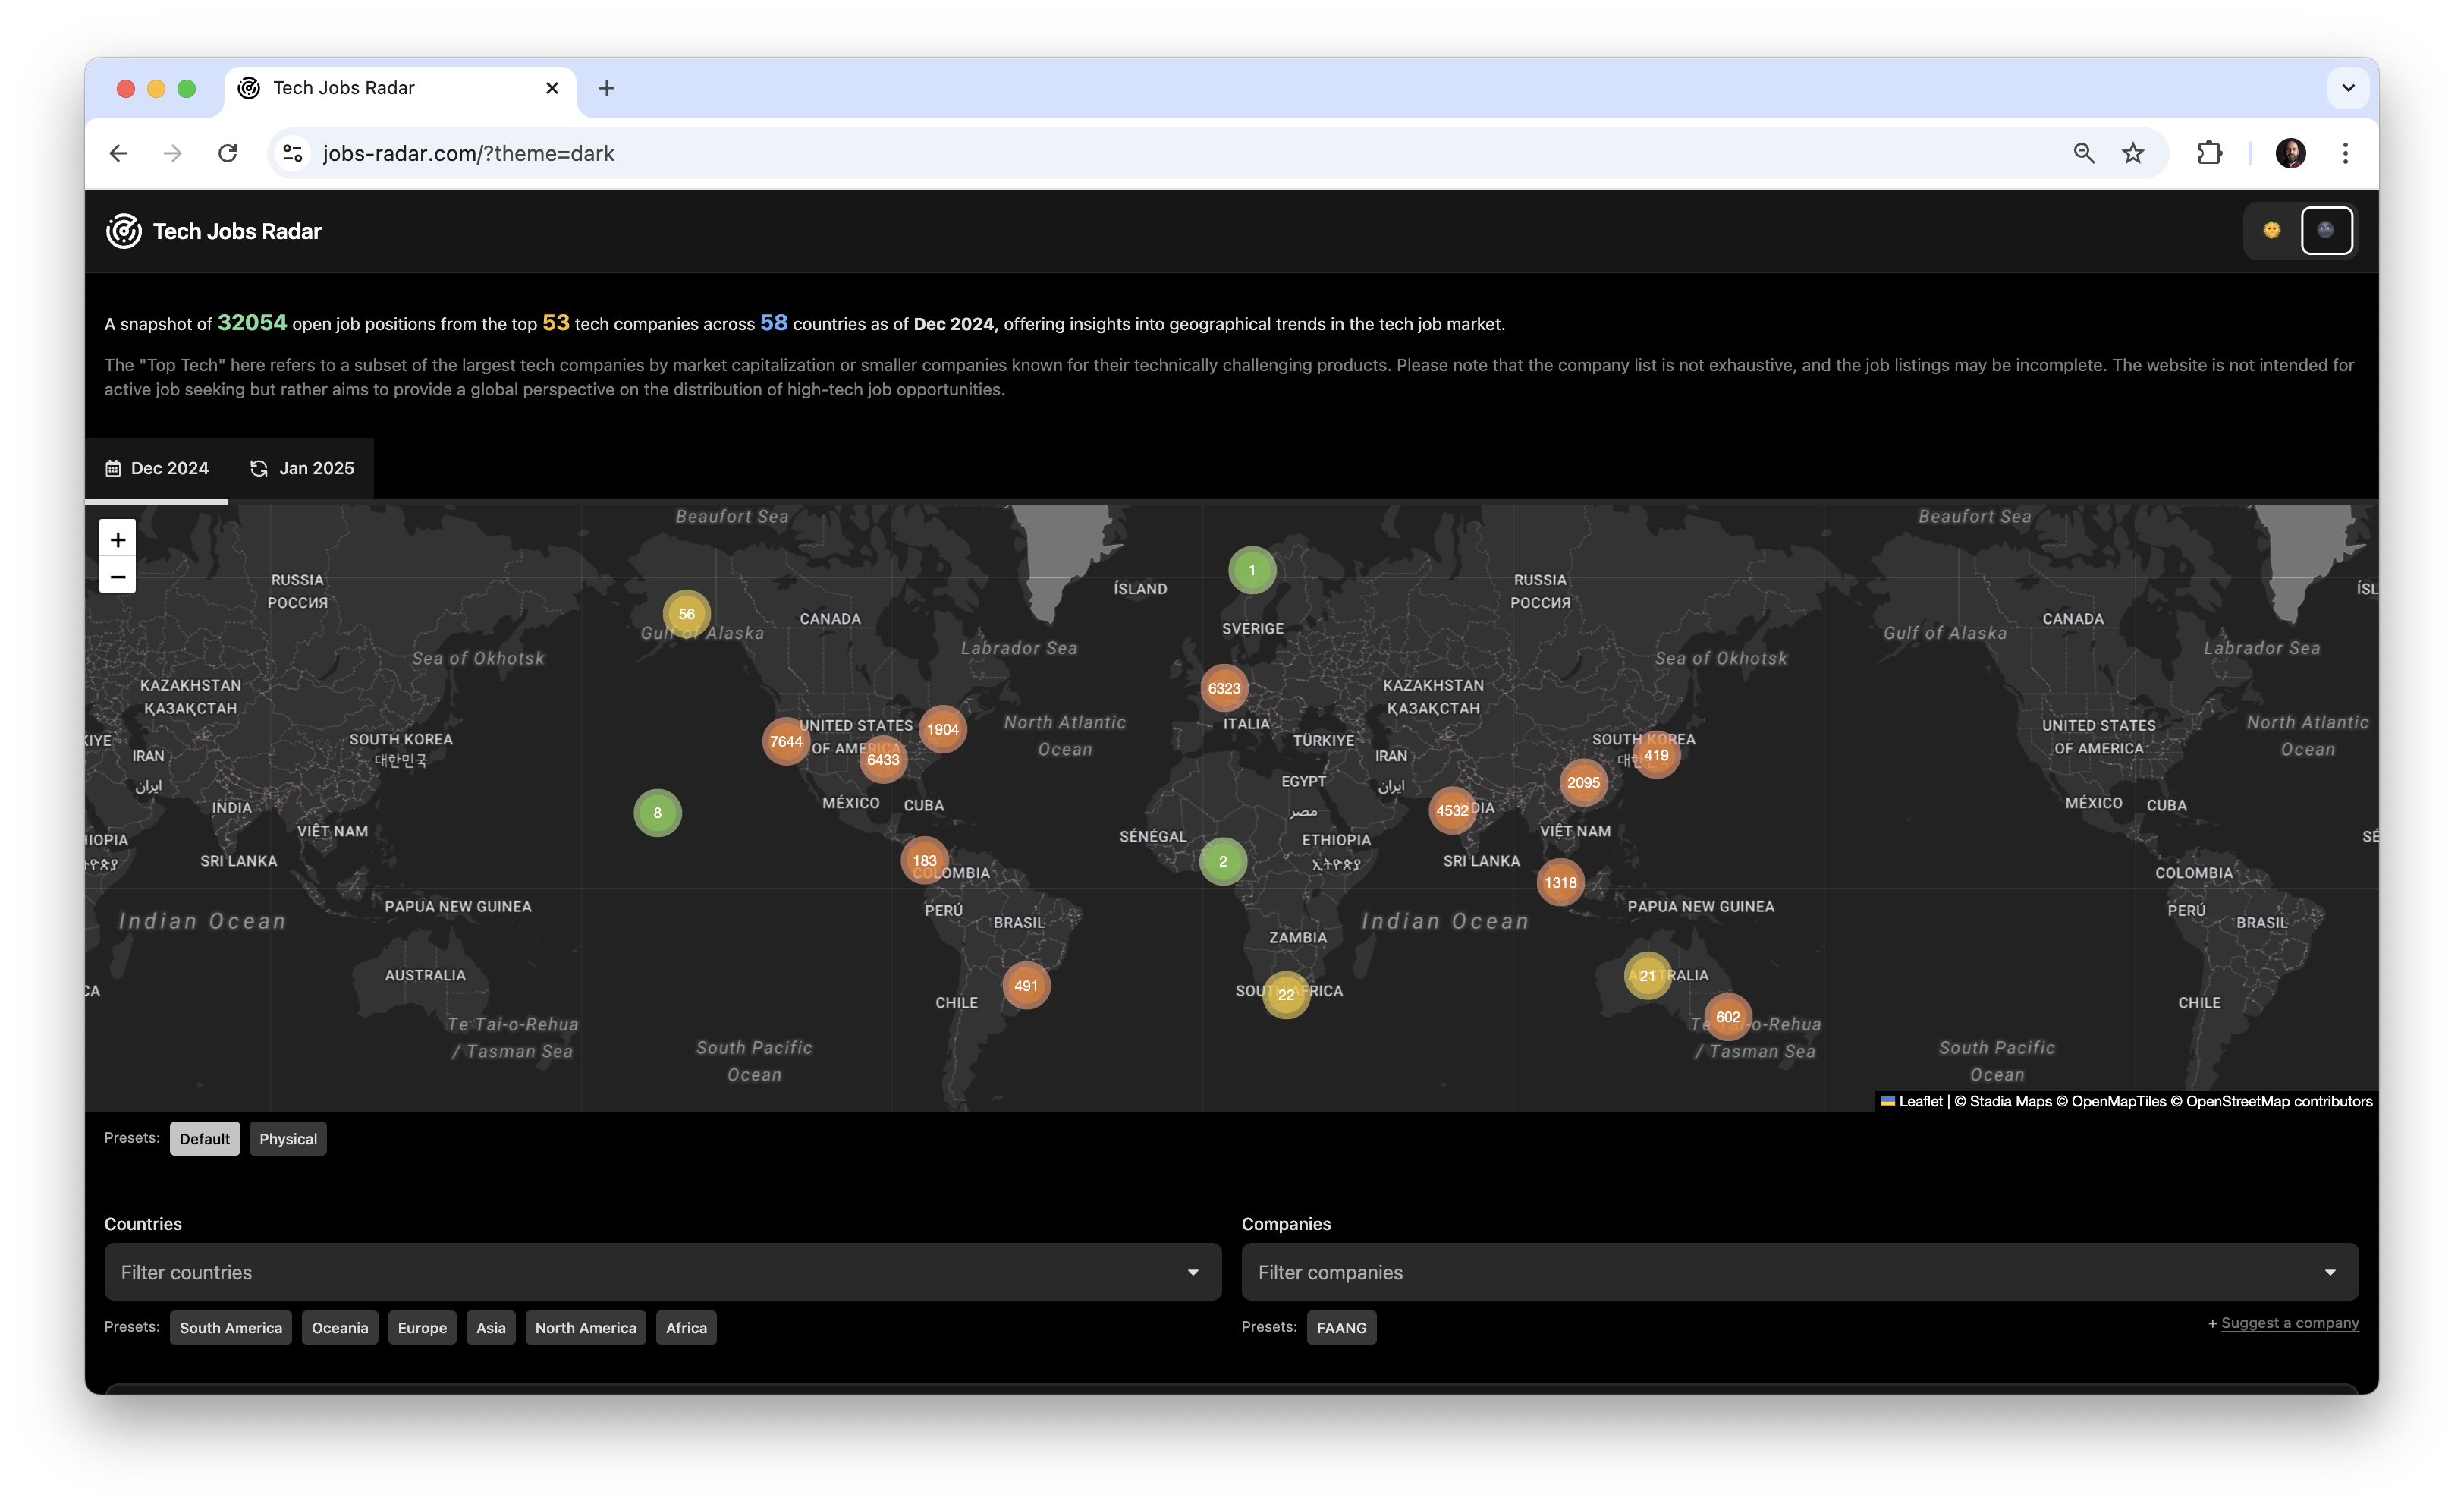The image size is (2464, 1507).
Task: Click the 4532 cluster over India
Action: pyautogui.click(x=1452, y=810)
